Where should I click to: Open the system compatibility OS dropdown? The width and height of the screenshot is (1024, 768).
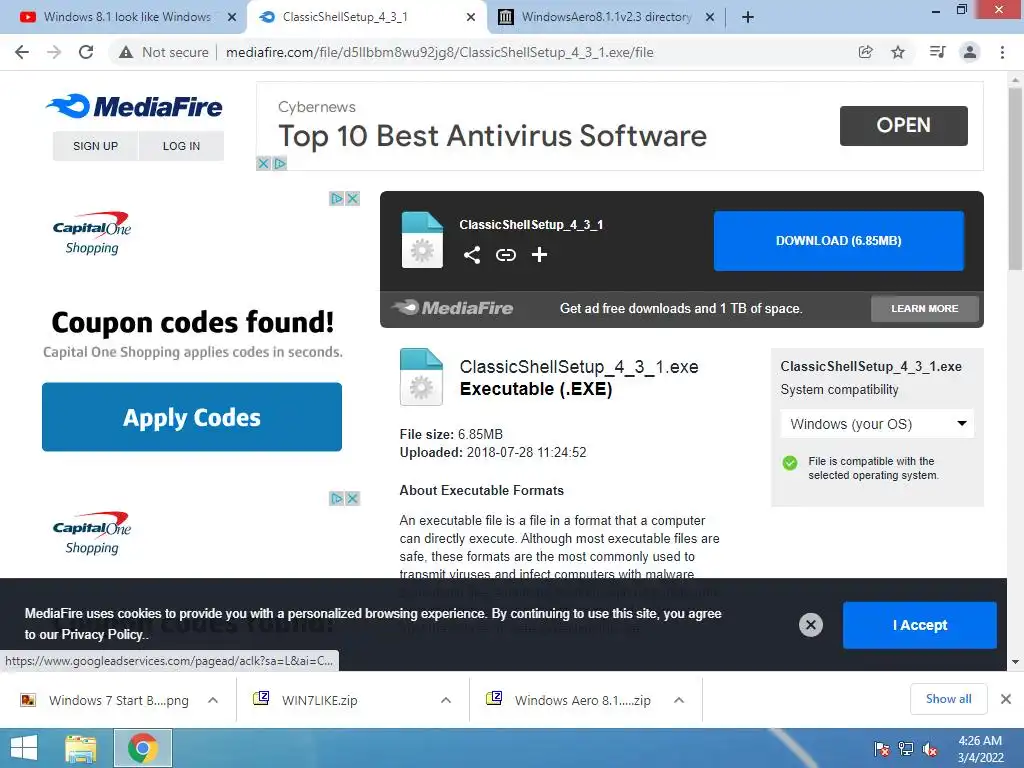pyautogui.click(x=877, y=424)
